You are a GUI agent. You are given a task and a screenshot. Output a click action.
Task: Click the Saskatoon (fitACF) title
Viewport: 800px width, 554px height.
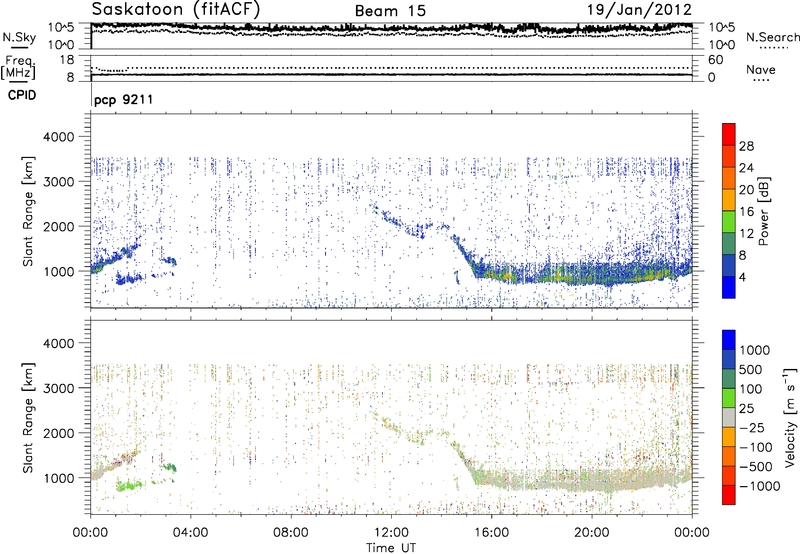tap(176, 10)
